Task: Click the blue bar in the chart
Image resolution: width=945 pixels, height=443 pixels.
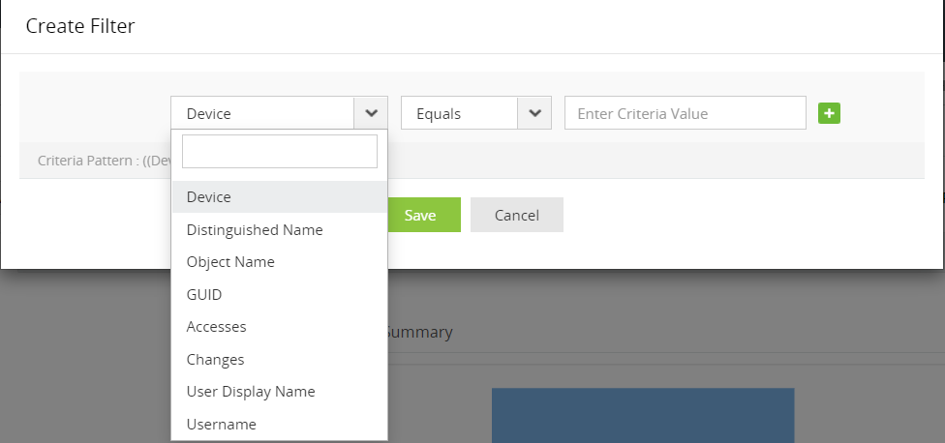Action: 642,415
